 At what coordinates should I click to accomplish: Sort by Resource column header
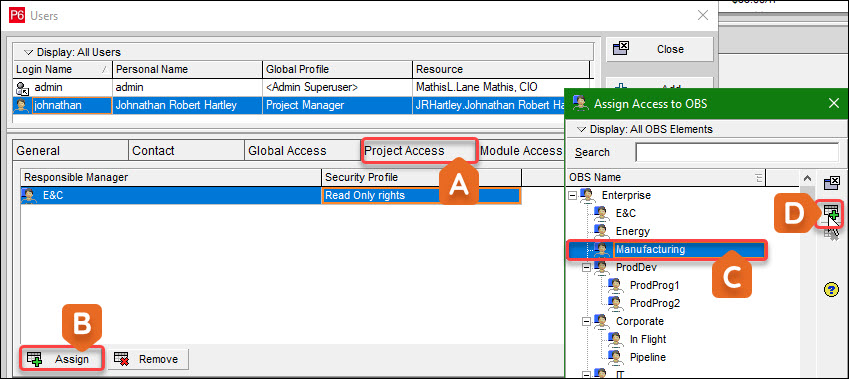tap(502, 69)
